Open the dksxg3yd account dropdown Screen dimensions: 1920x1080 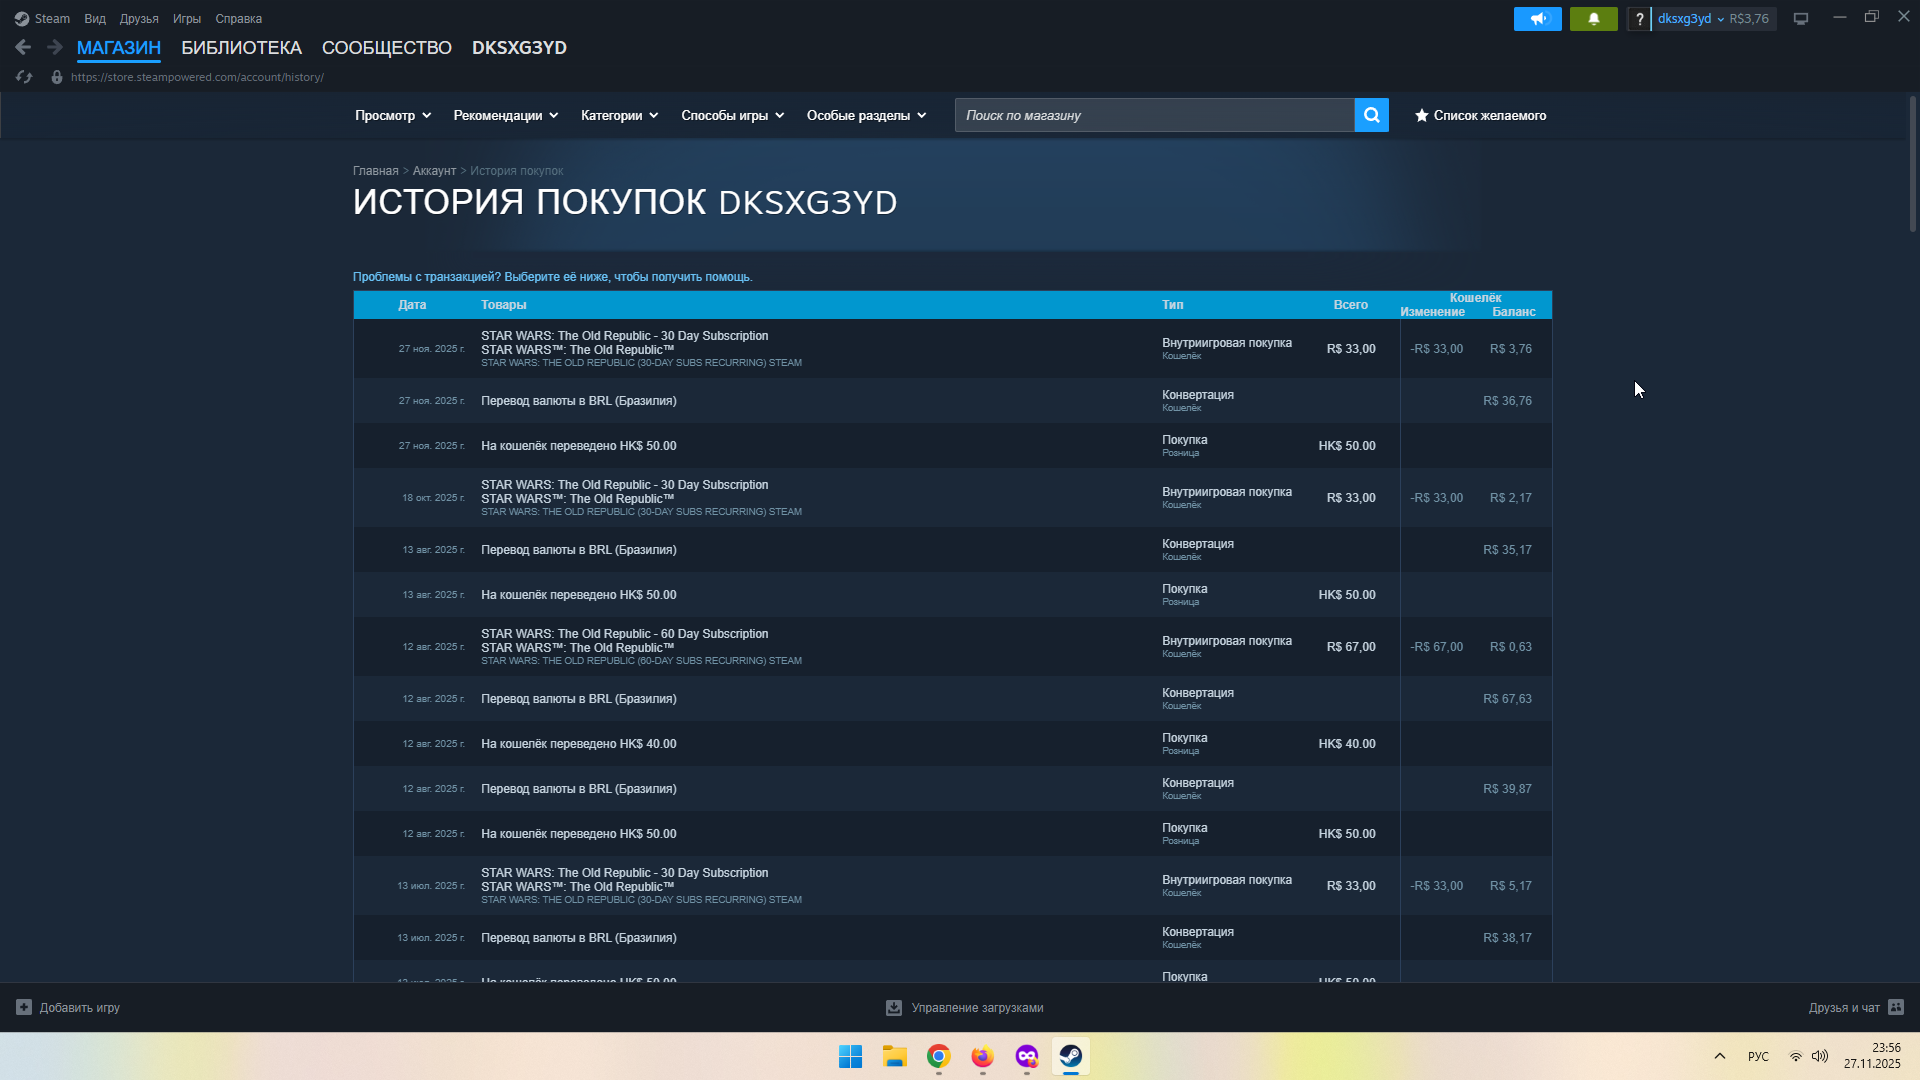(1690, 19)
